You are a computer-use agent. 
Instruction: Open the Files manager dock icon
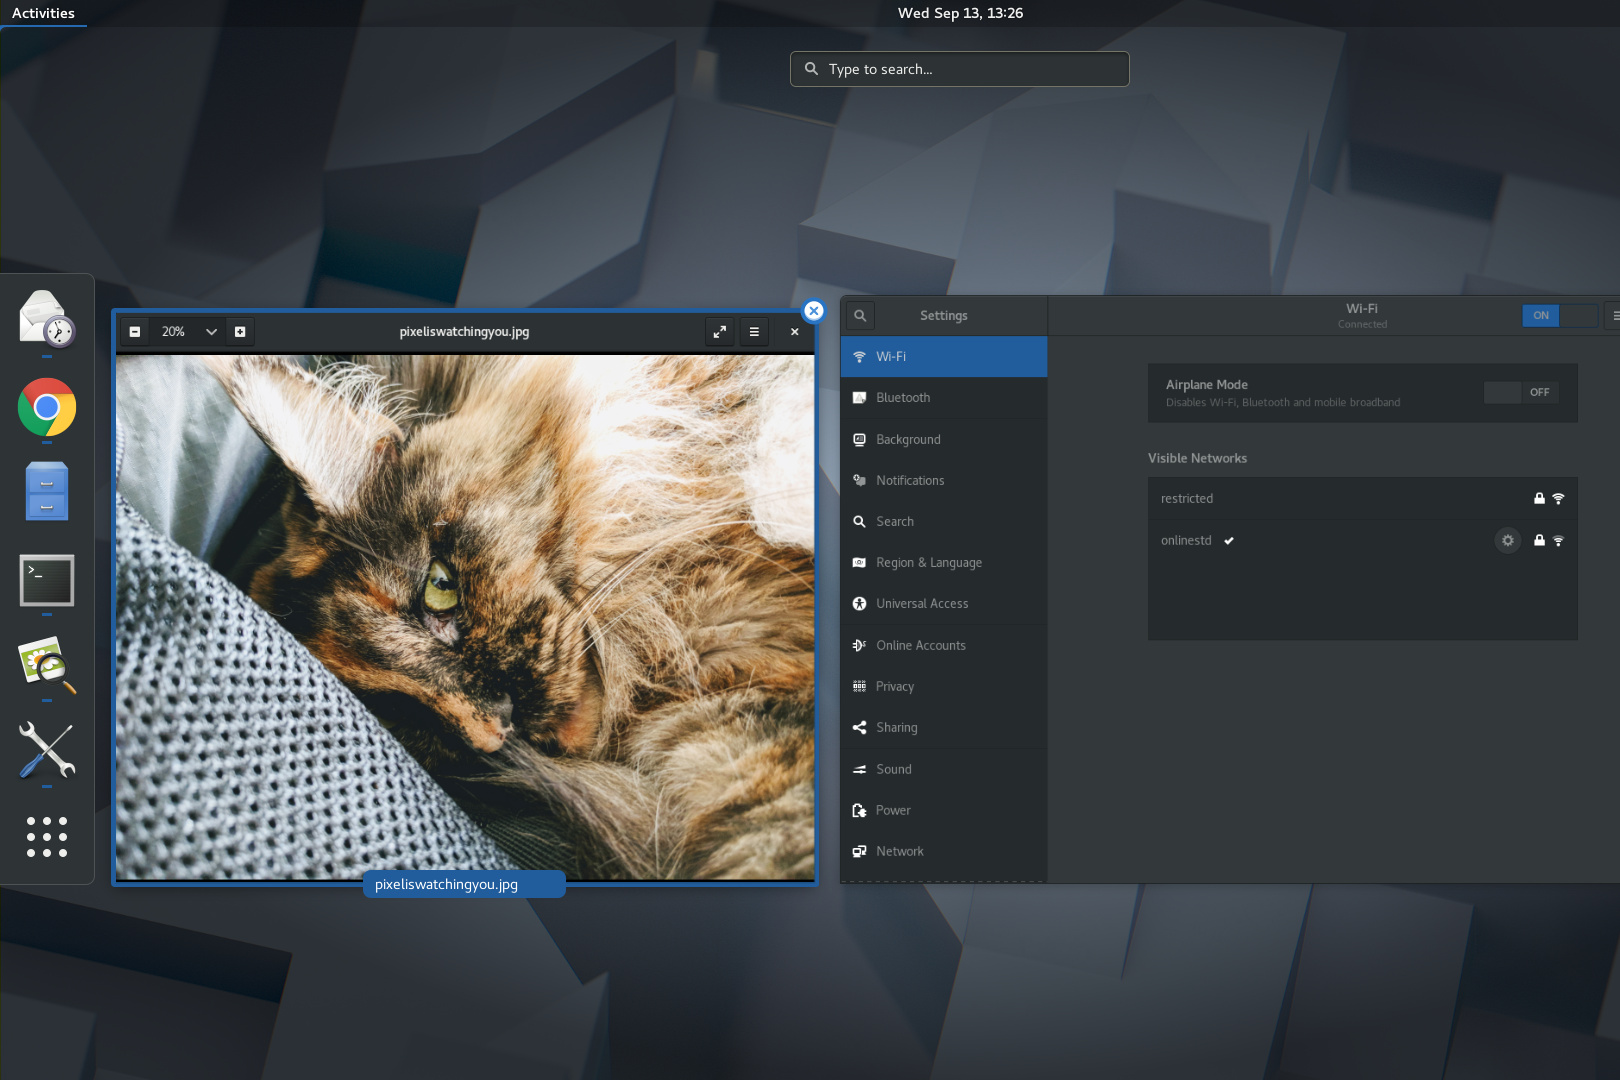click(47, 492)
